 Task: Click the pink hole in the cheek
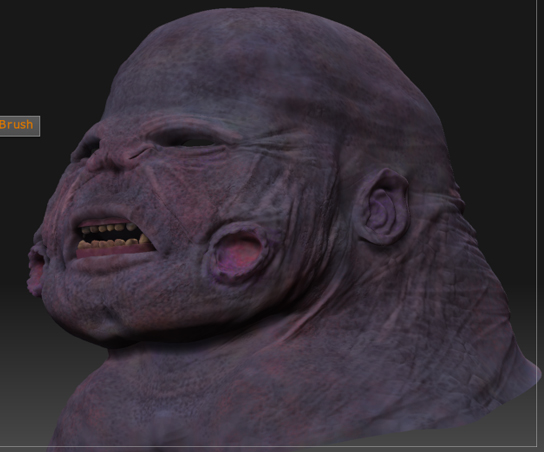coord(238,253)
